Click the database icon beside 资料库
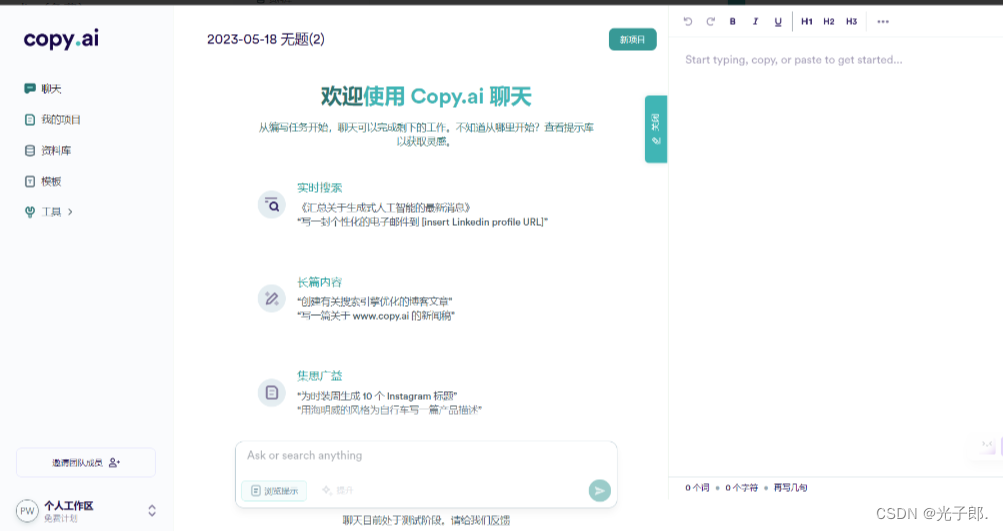The height and width of the screenshot is (531, 1003). point(29,150)
